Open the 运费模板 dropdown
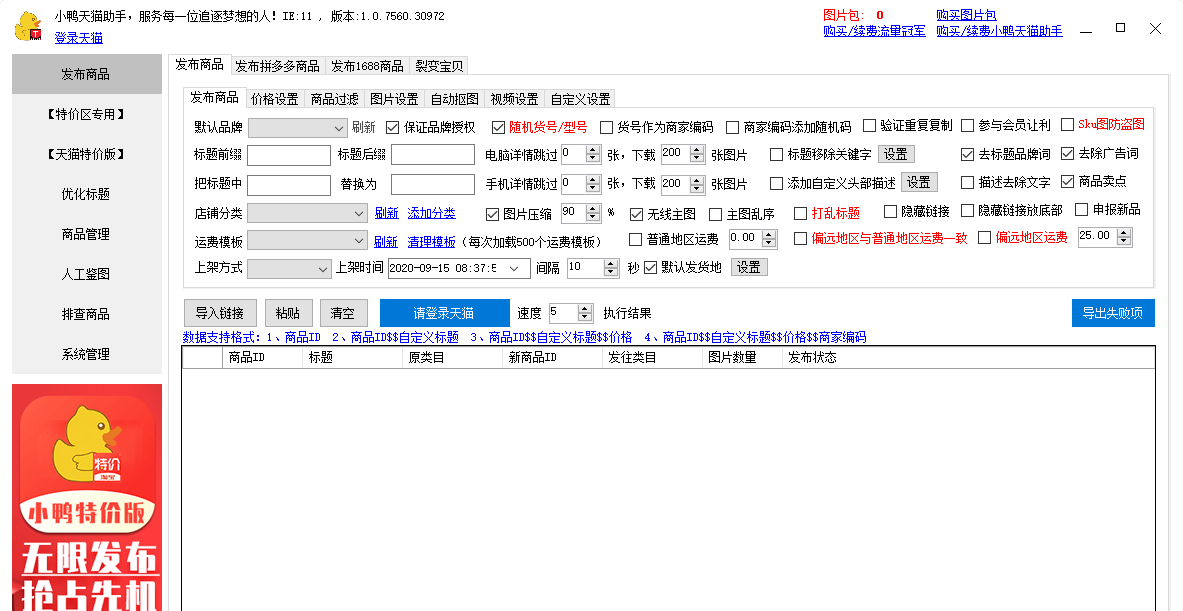Image resolution: width=1183 pixels, height=611 pixels. pos(307,241)
